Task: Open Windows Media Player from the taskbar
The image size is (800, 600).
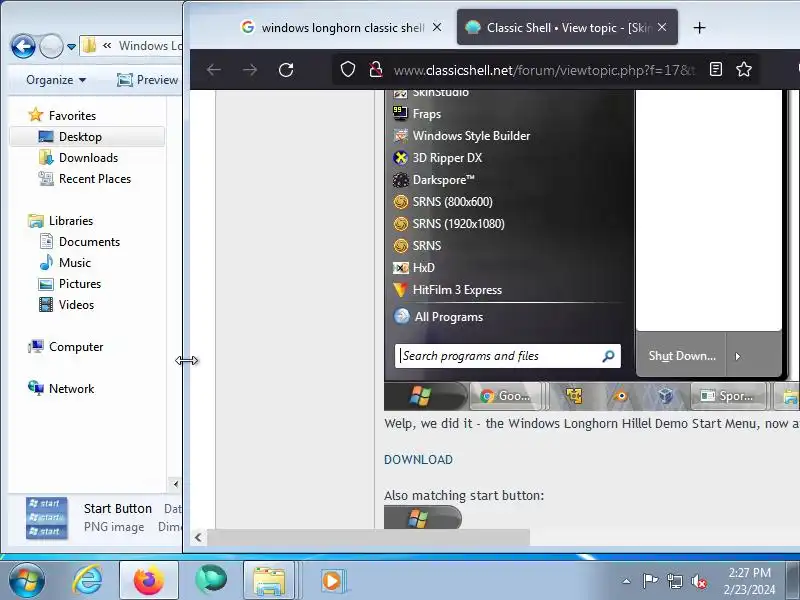Action: pyautogui.click(x=333, y=581)
